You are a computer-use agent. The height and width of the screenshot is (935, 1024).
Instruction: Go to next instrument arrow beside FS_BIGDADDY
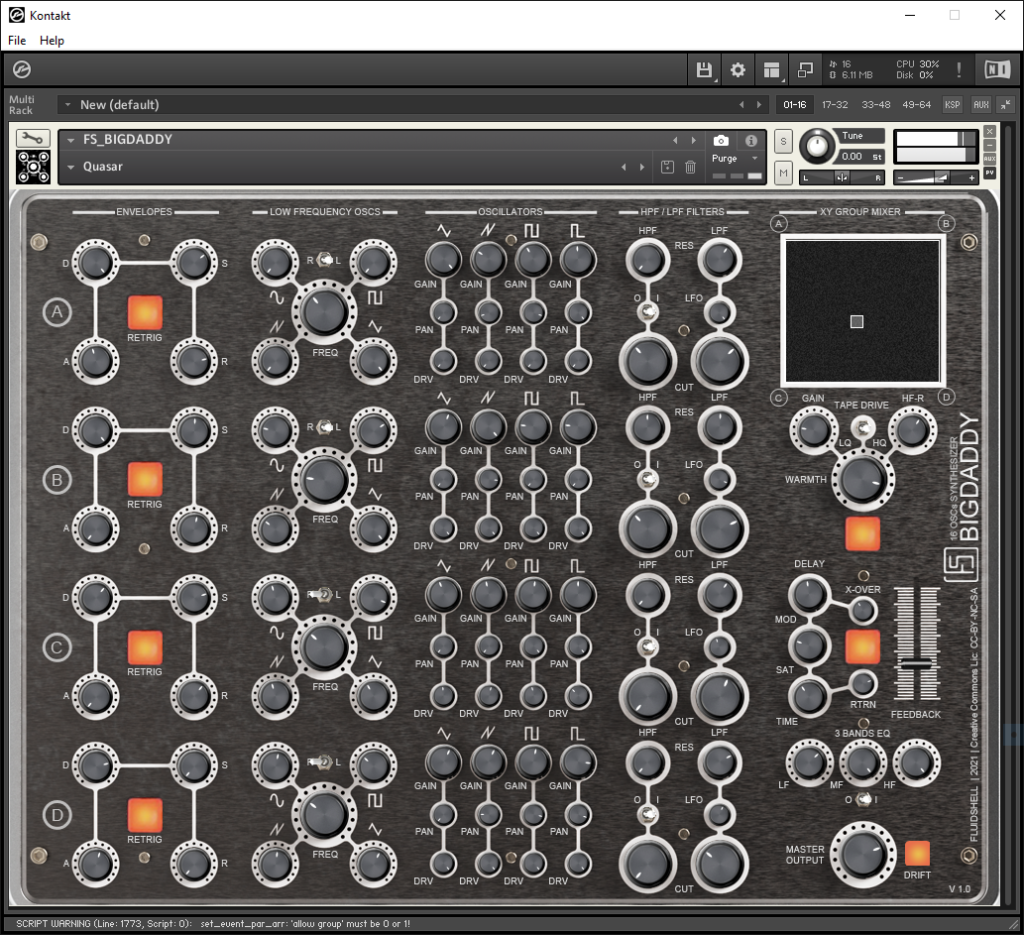[x=694, y=140]
